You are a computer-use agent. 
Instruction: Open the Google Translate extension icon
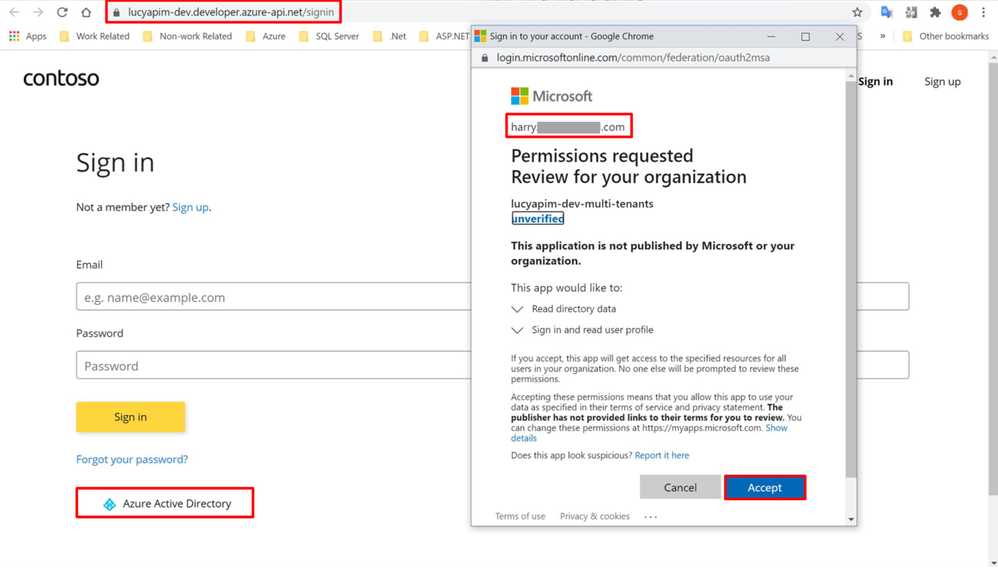(x=886, y=12)
